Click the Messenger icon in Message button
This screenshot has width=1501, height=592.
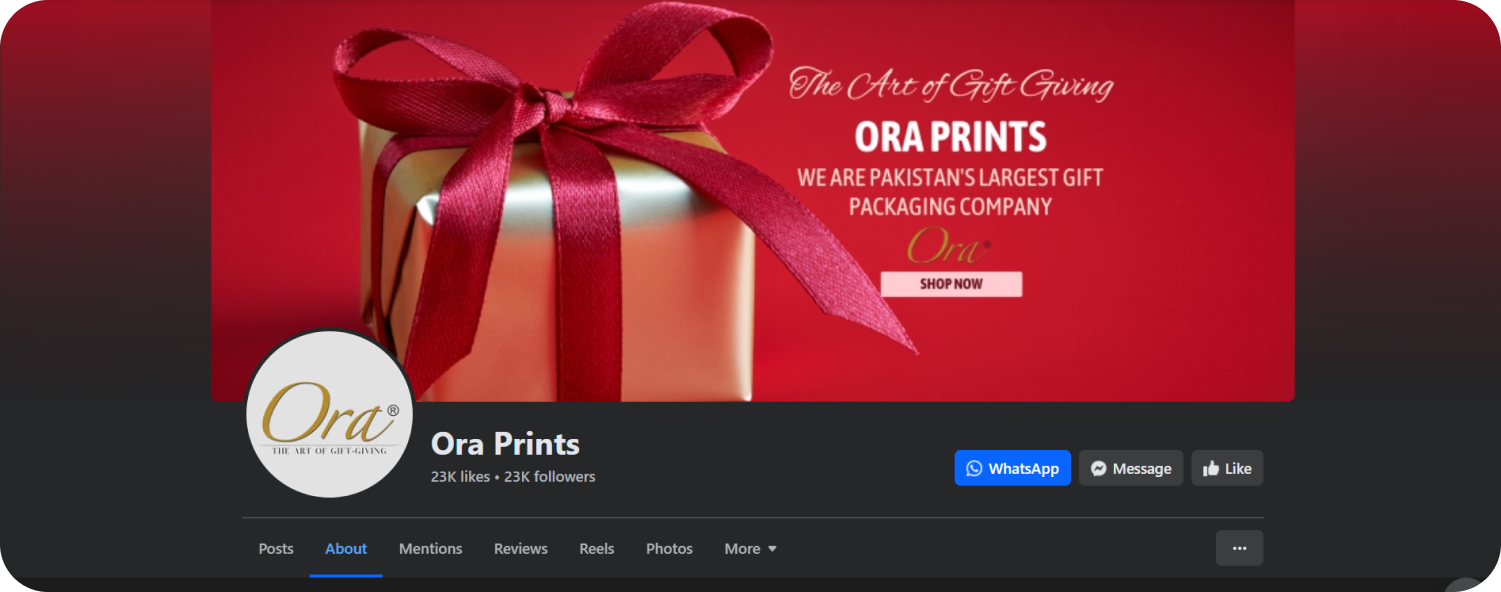pyautogui.click(x=1098, y=468)
